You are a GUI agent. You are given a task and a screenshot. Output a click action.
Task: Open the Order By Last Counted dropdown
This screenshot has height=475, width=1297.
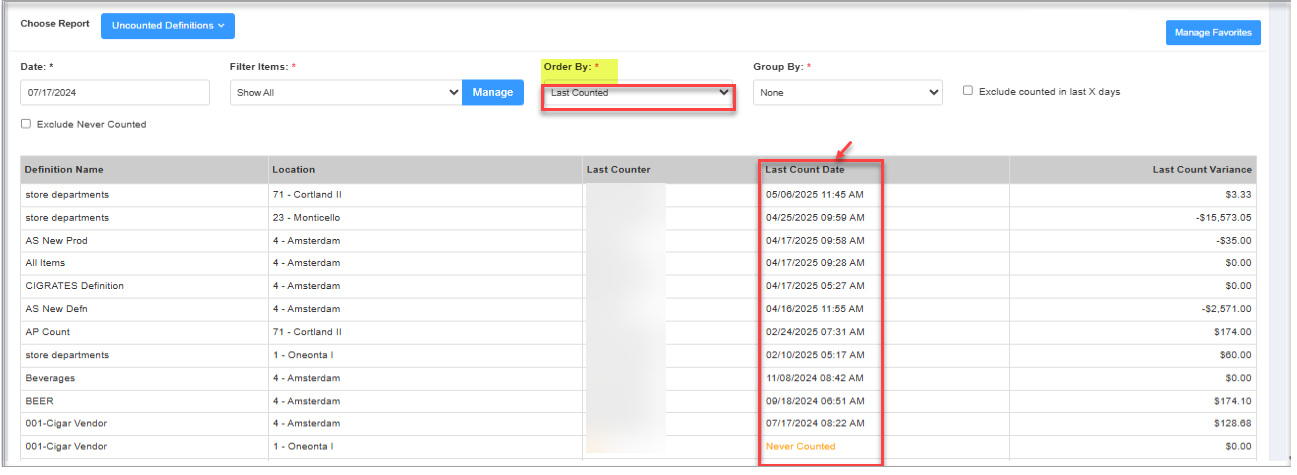639,93
